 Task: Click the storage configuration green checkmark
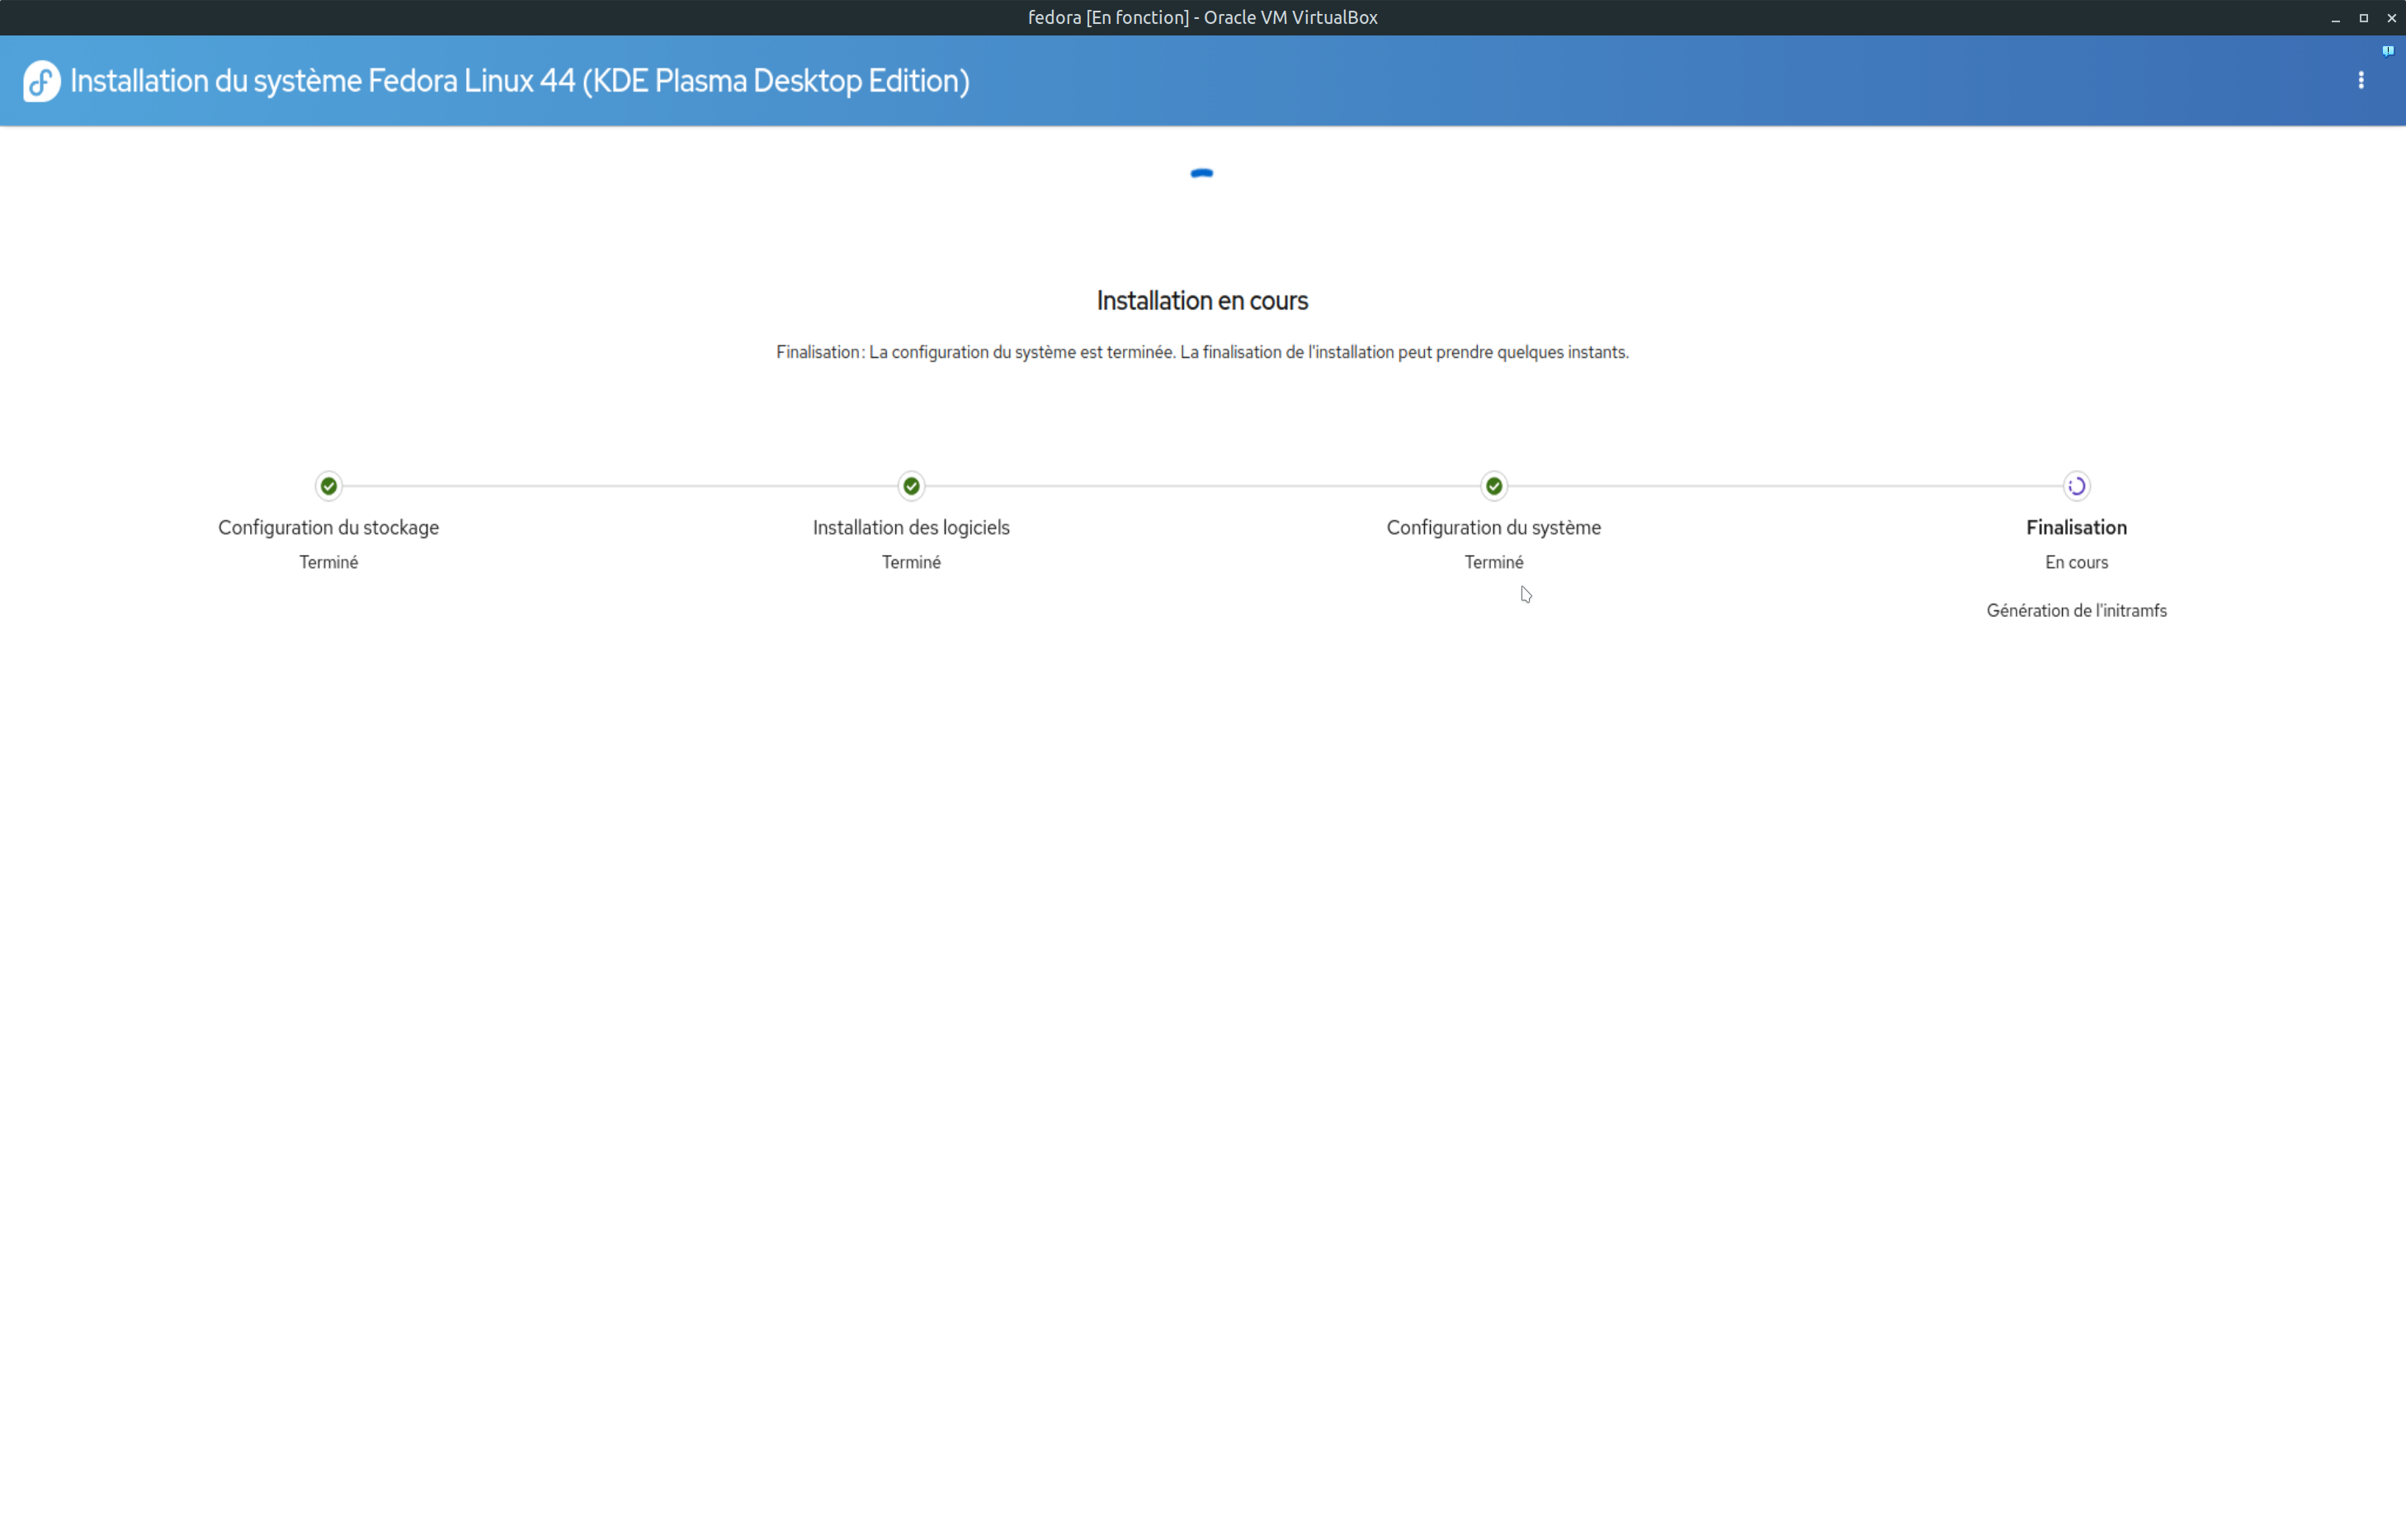tap(328, 486)
